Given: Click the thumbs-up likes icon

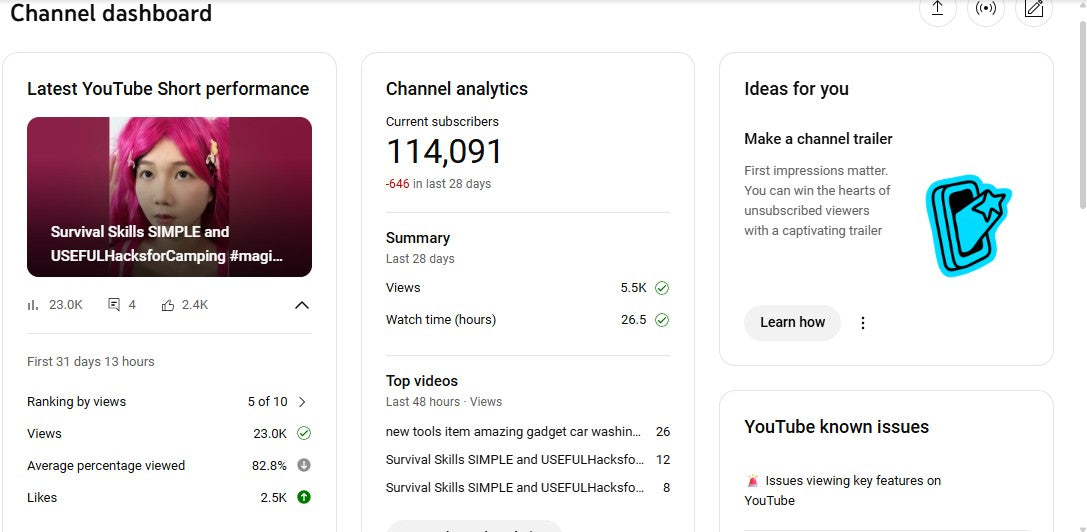Looking at the screenshot, I should (168, 305).
